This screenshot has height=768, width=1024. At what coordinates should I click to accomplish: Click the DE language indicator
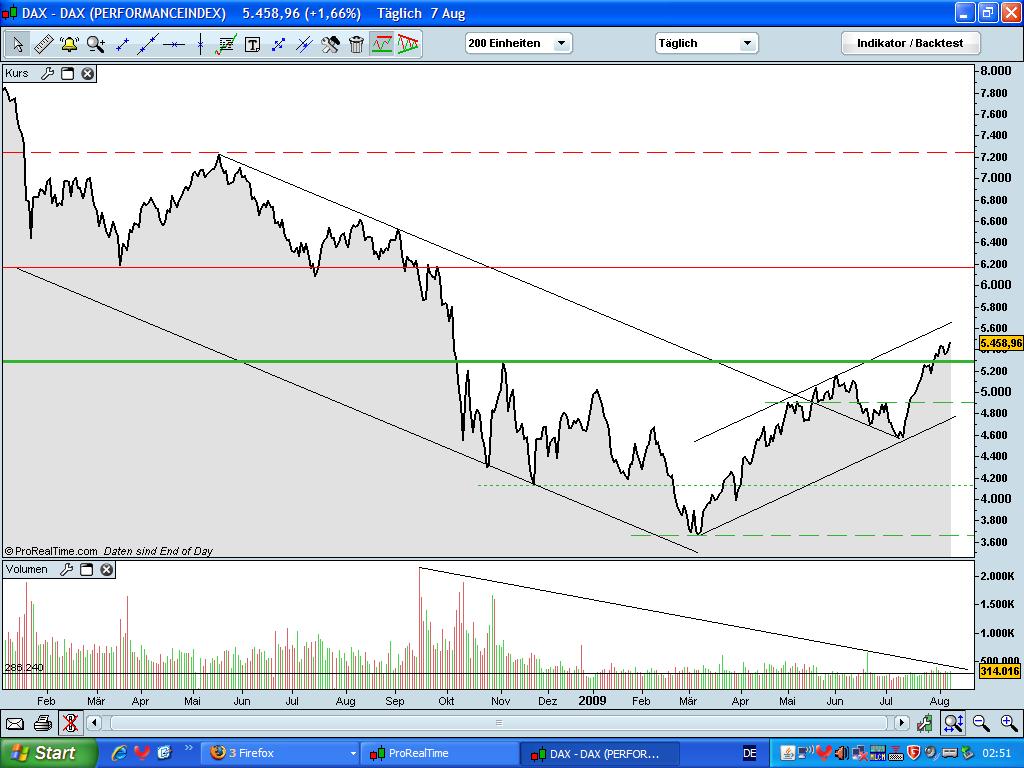point(750,753)
